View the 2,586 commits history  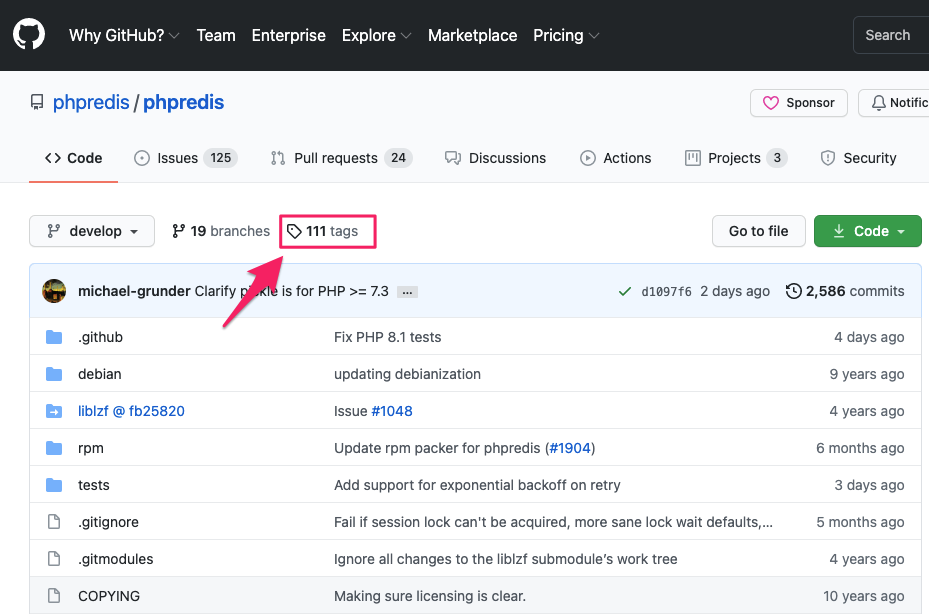pyautogui.click(x=845, y=291)
